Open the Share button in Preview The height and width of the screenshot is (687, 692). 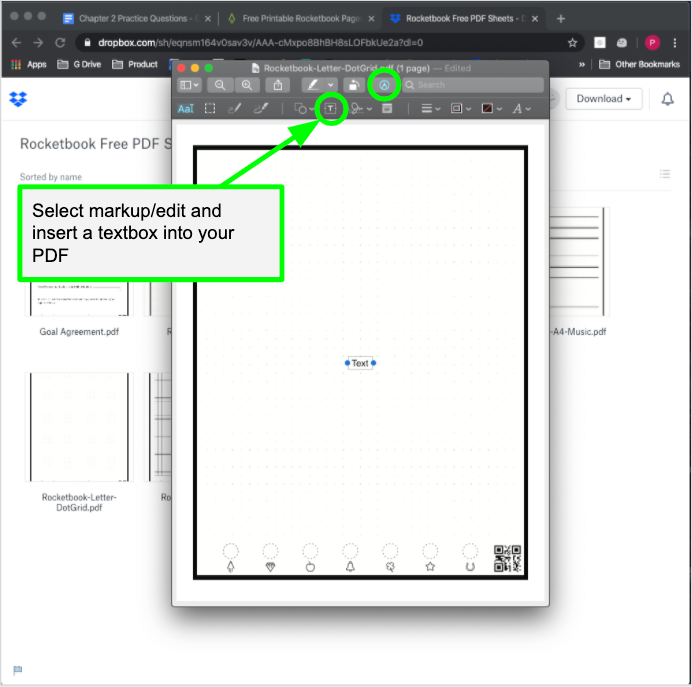278,85
